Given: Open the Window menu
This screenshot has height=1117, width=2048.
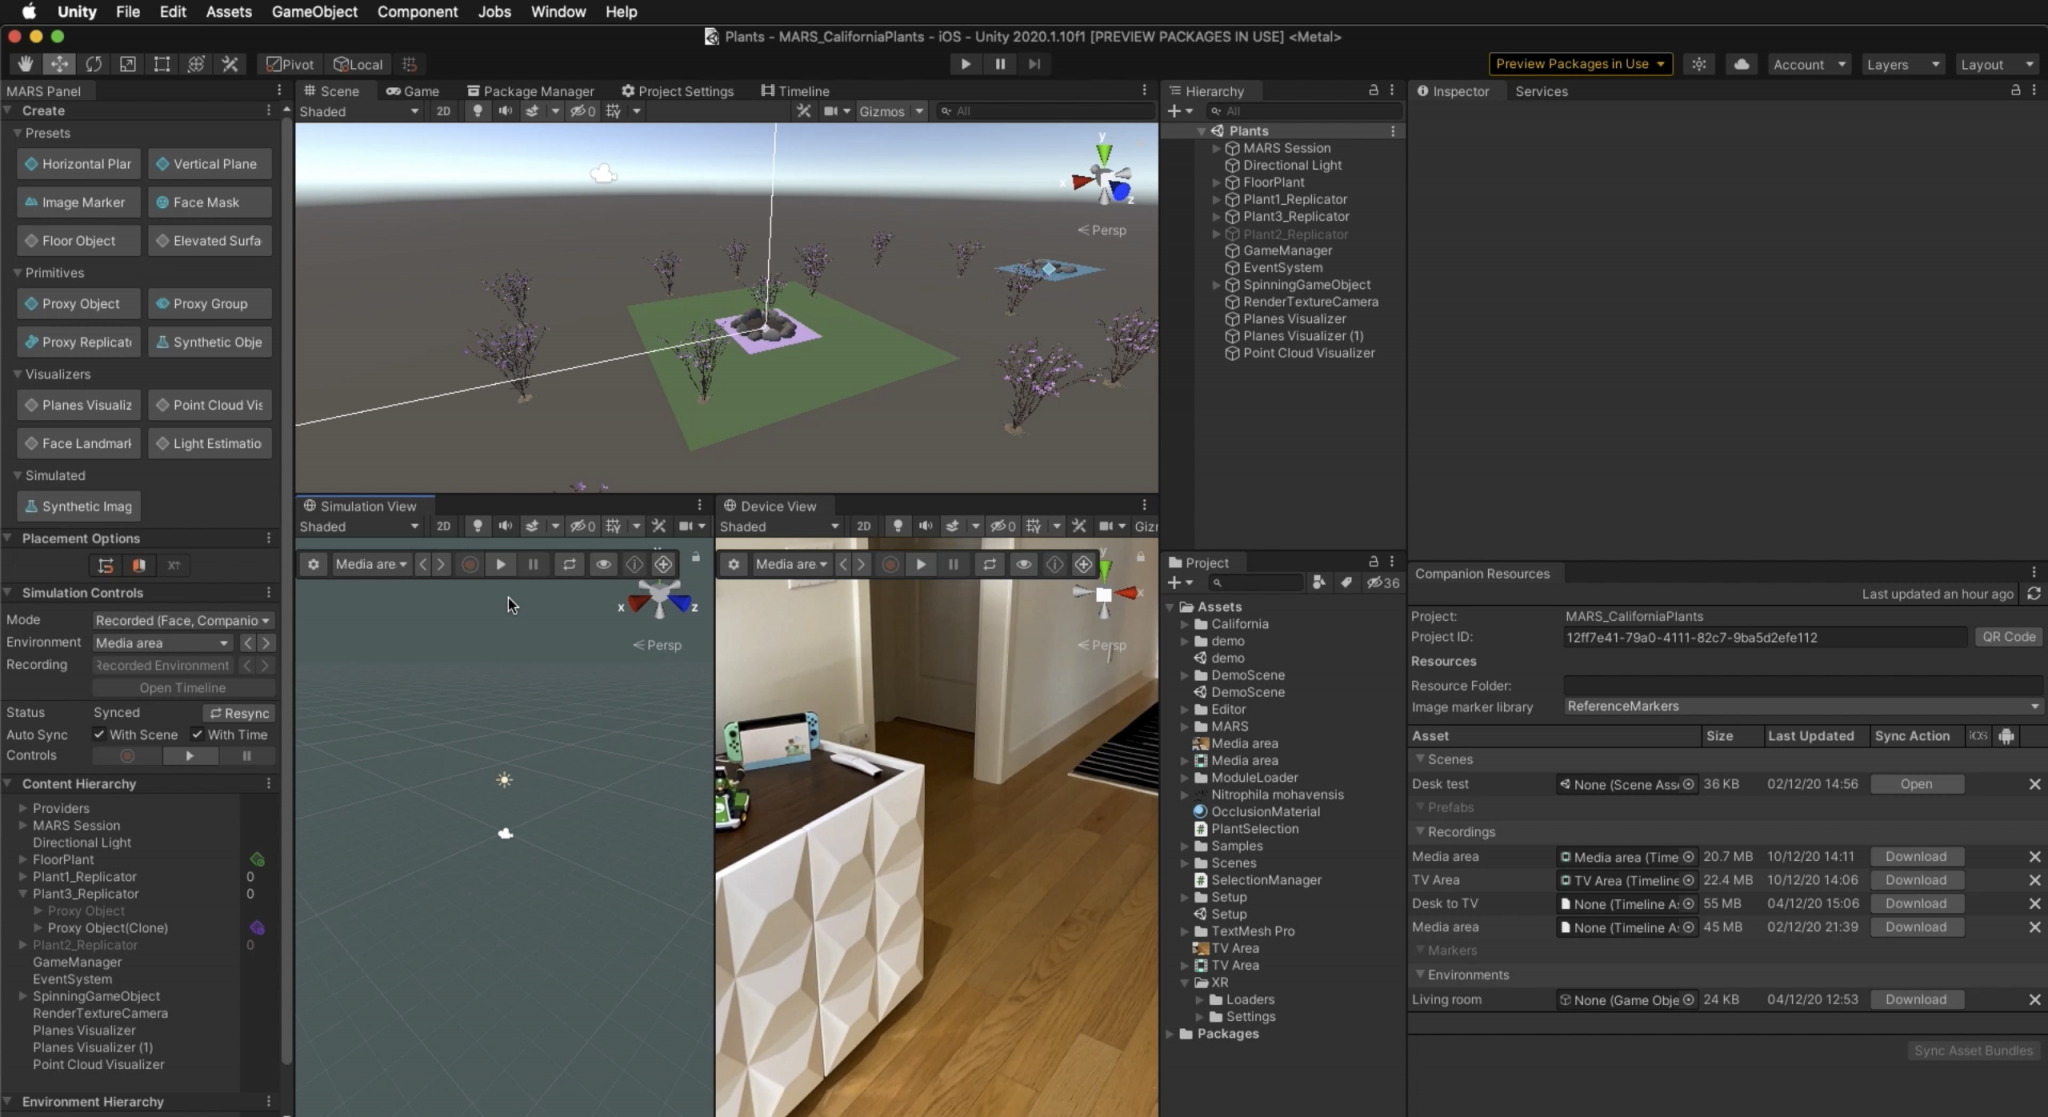Looking at the screenshot, I should [x=558, y=12].
